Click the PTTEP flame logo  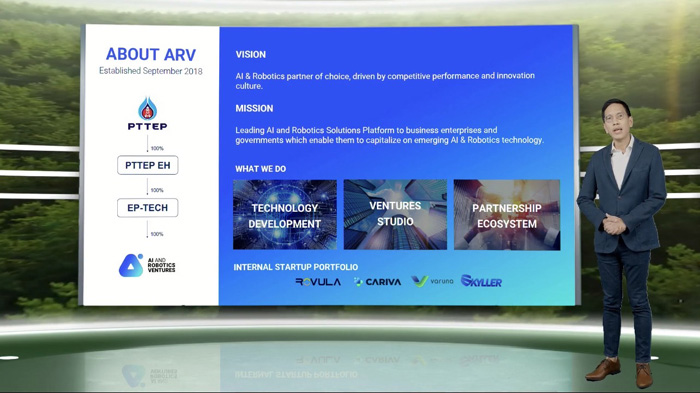coord(147,113)
